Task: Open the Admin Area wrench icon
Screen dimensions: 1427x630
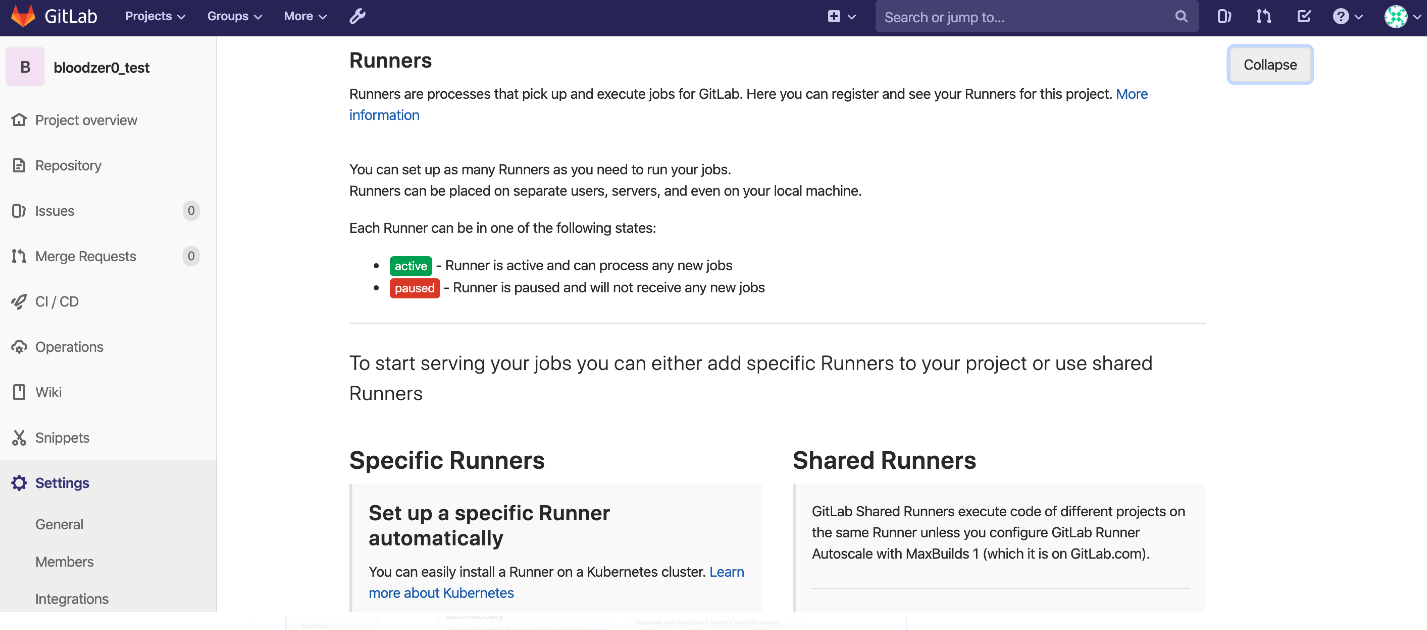Action: tap(357, 16)
